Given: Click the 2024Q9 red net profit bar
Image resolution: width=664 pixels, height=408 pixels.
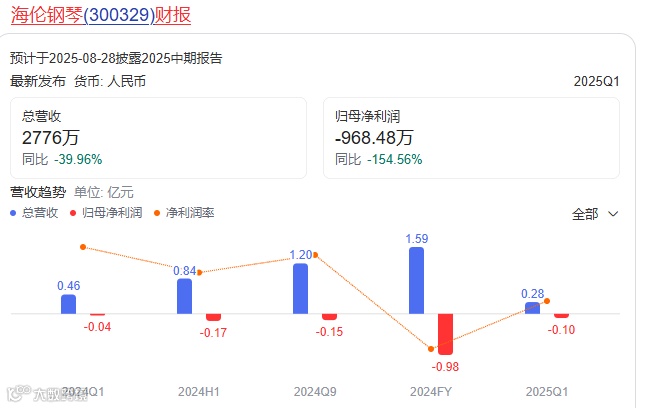Looking at the screenshot, I should (329, 317).
